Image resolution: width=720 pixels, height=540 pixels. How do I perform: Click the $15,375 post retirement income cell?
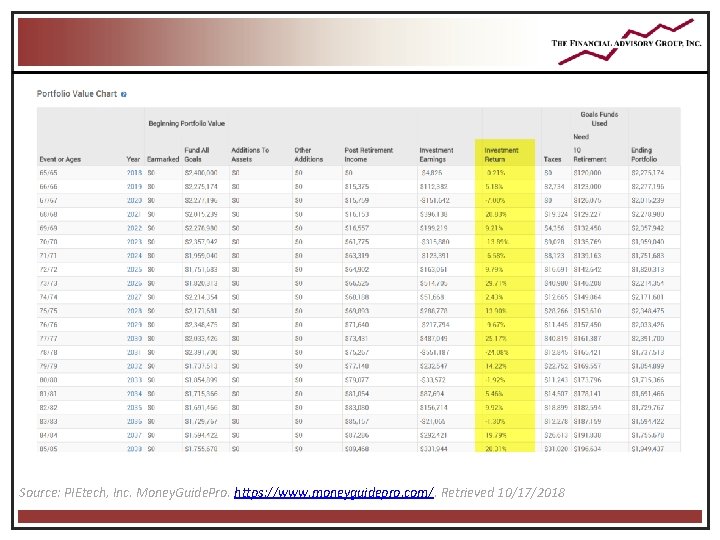[x=357, y=187]
